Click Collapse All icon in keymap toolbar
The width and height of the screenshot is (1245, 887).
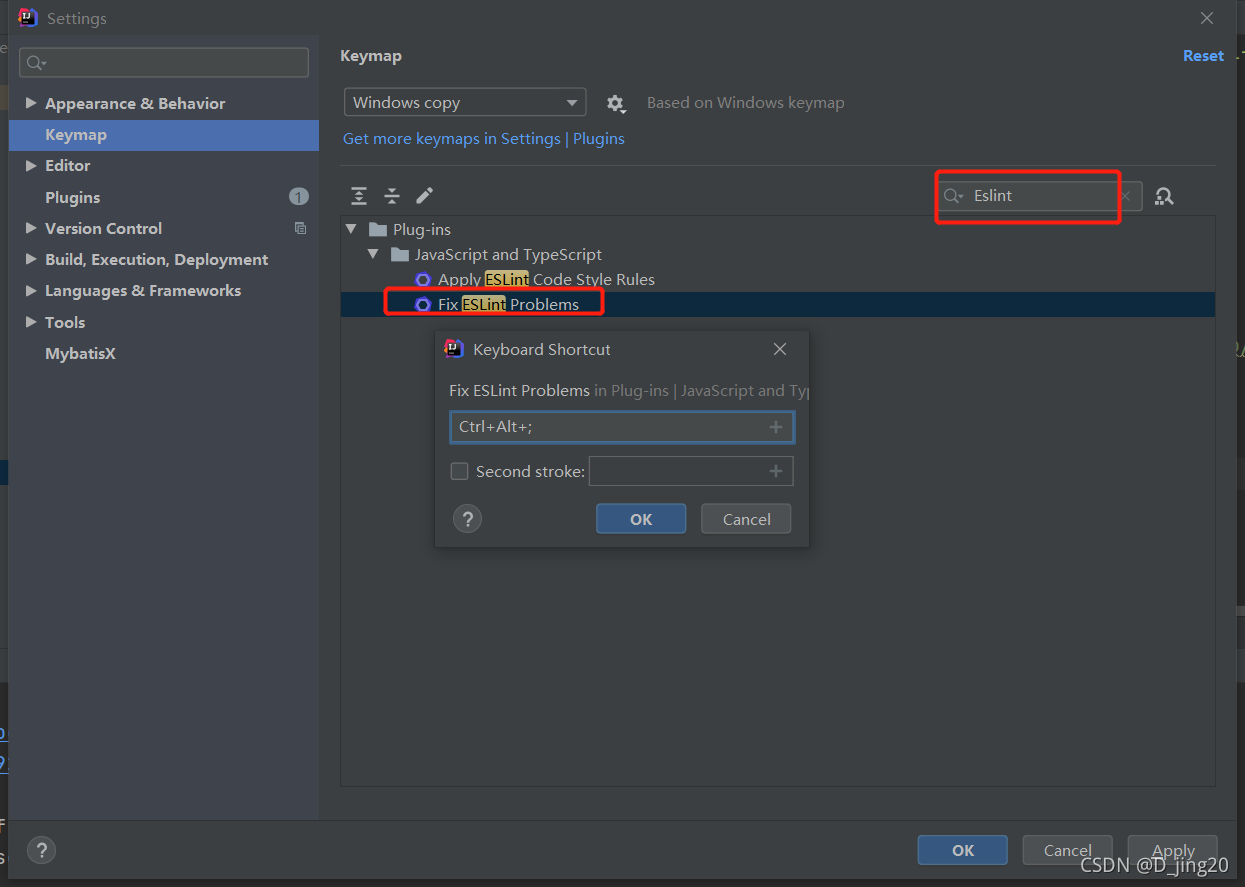[392, 196]
